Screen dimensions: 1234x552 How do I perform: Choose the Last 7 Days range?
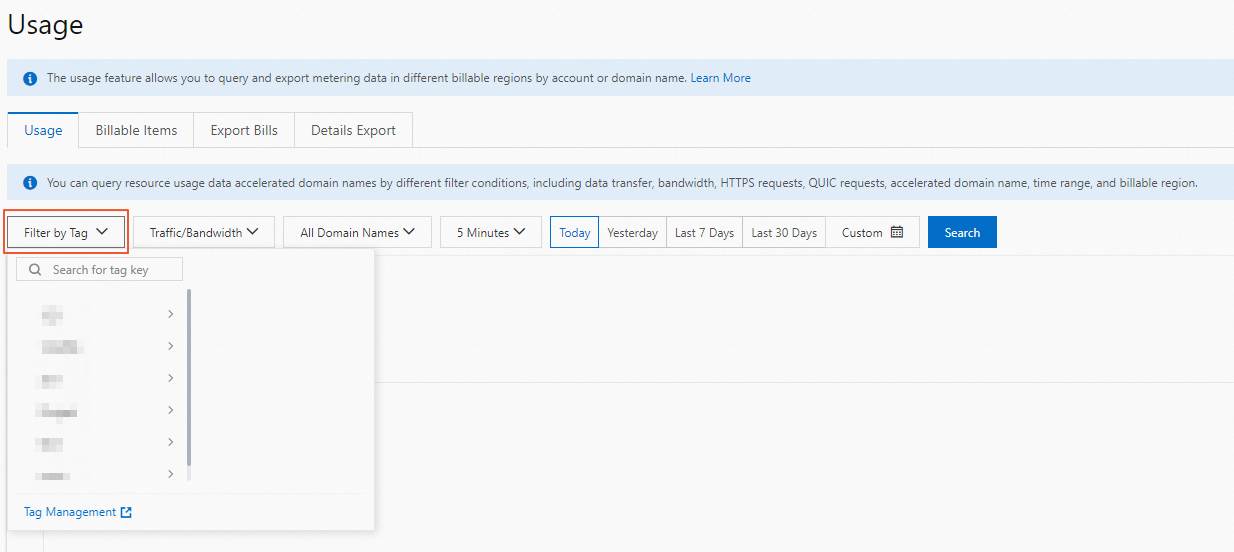point(704,232)
